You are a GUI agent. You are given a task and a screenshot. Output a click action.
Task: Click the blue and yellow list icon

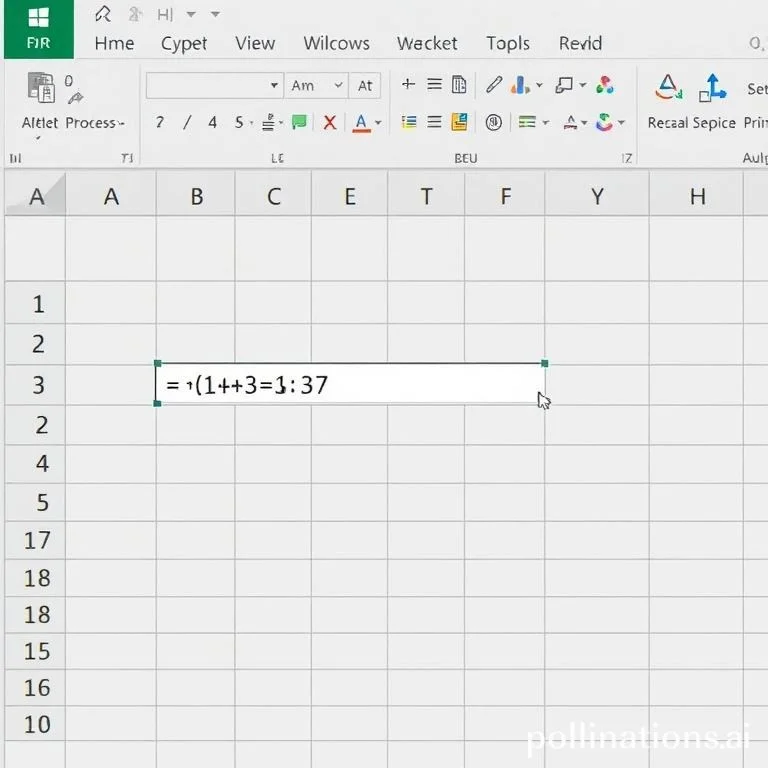coord(409,121)
